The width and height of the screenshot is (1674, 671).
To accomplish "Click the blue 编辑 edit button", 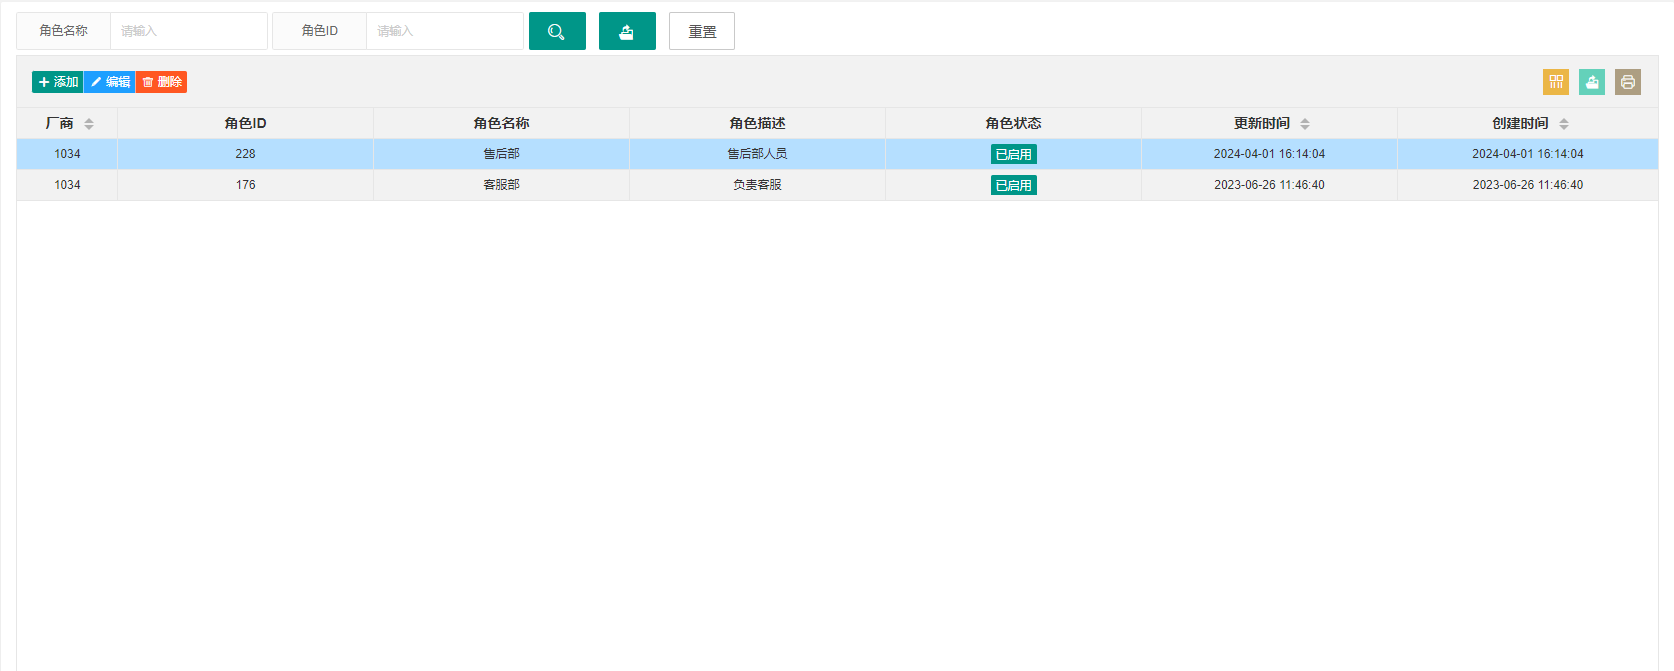I will pos(110,82).
